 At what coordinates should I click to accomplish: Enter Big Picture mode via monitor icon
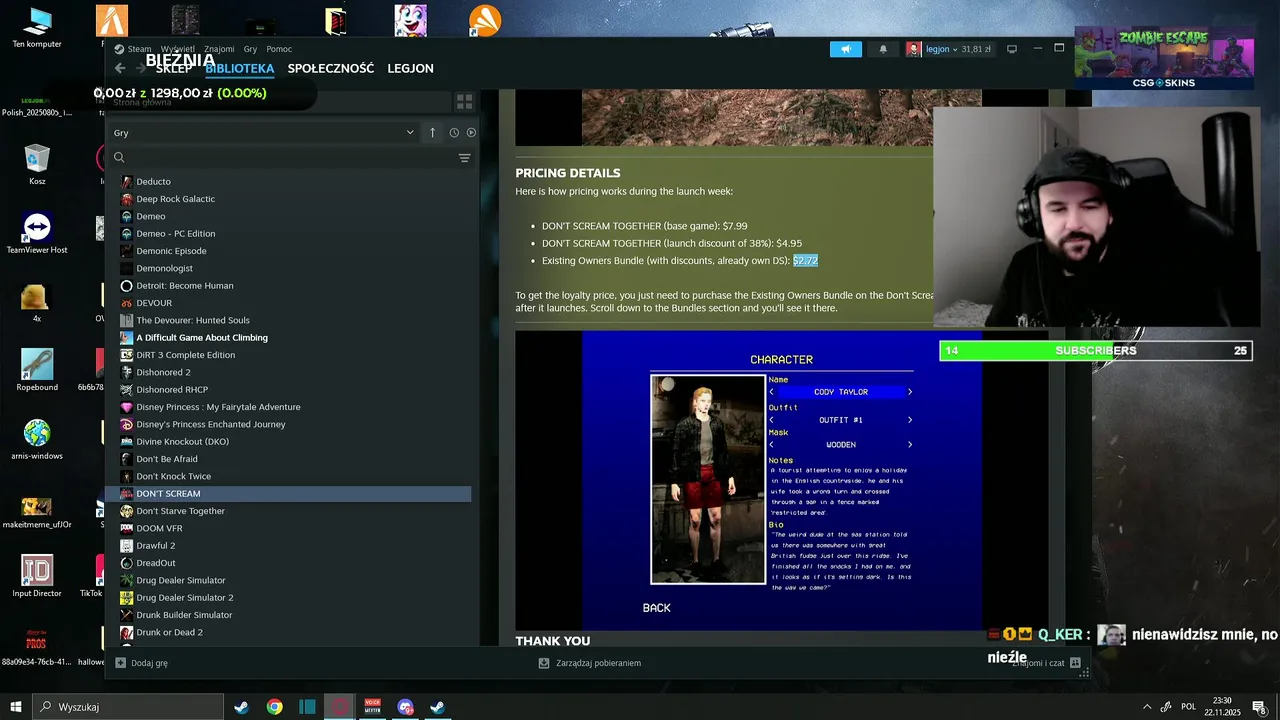tap(1011, 49)
